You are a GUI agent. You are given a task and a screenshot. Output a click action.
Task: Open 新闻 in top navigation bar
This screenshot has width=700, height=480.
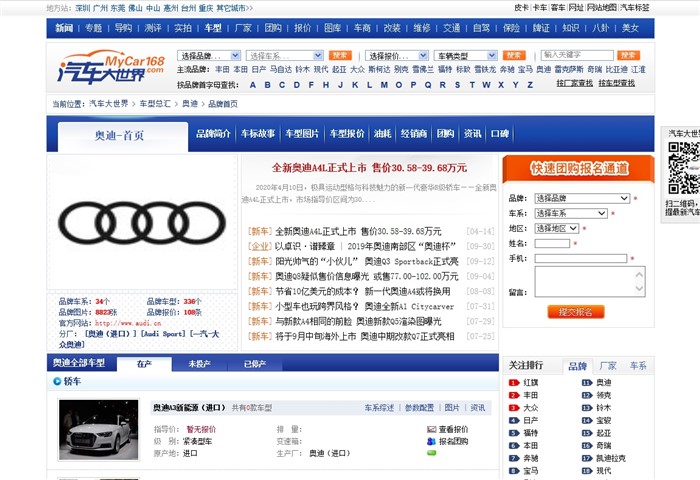(x=64, y=28)
